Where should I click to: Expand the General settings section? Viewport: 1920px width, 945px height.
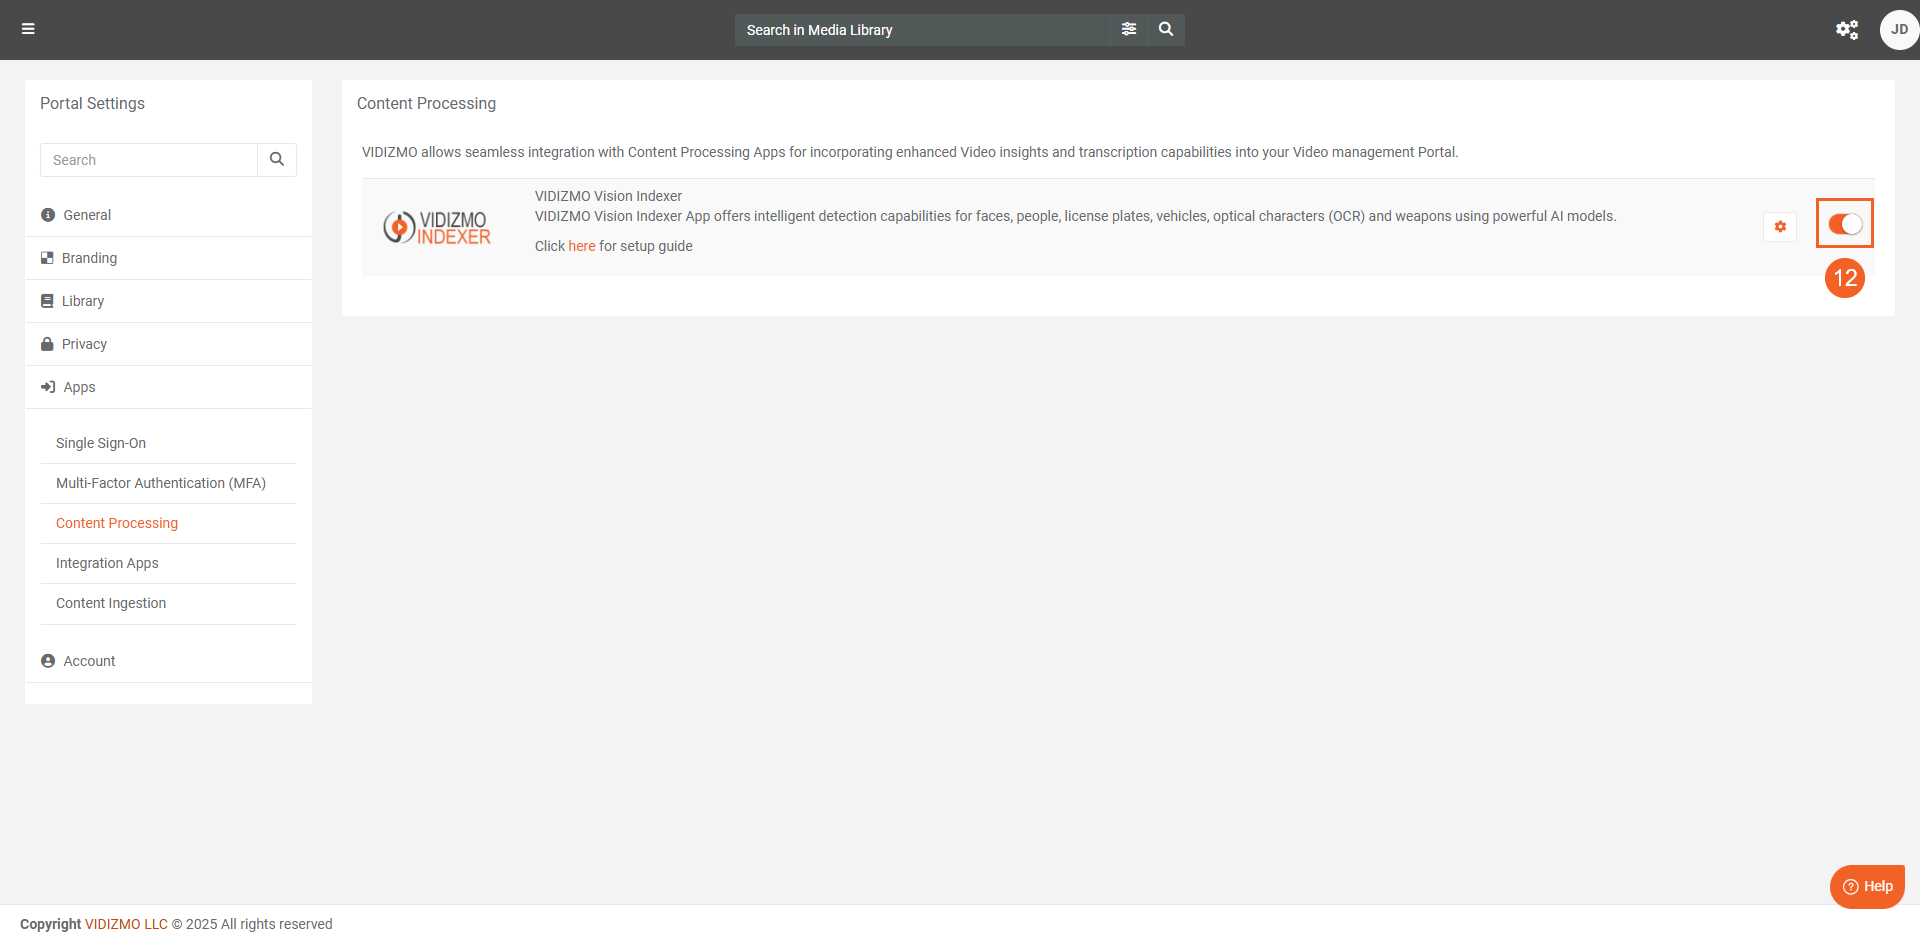[87, 215]
